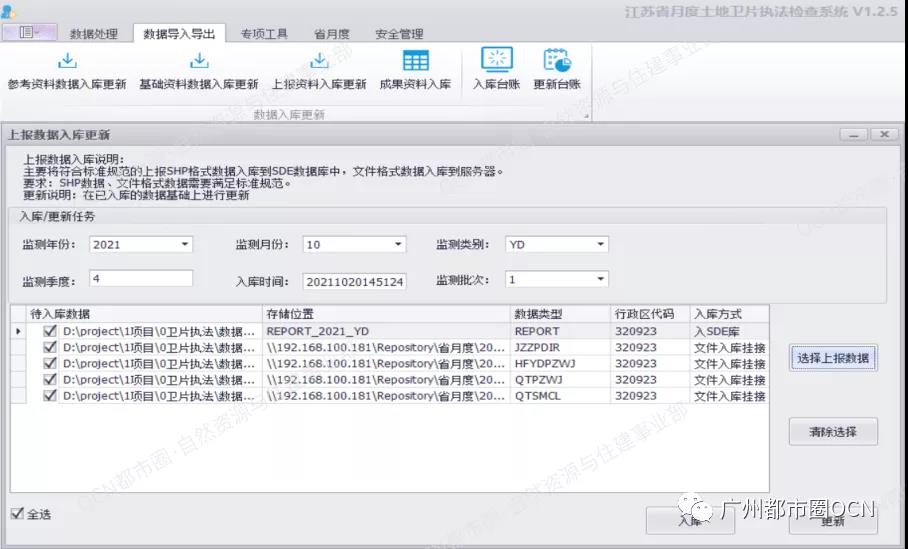Open 上报资料入库更新 tool icon
Viewport: 908px width, 549px height.
pyautogui.click(x=319, y=60)
